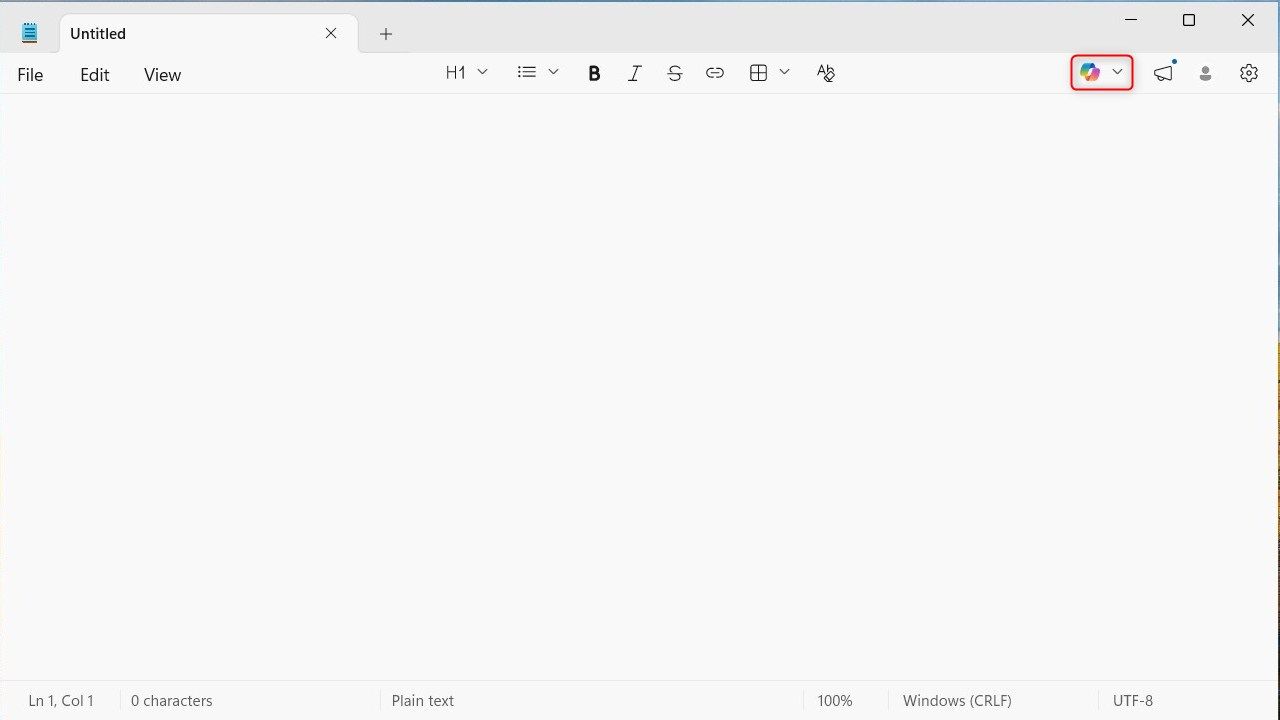The image size is (1280, 720).
Task: Expand the list options chevron
Action: click(x=553, y=72)
